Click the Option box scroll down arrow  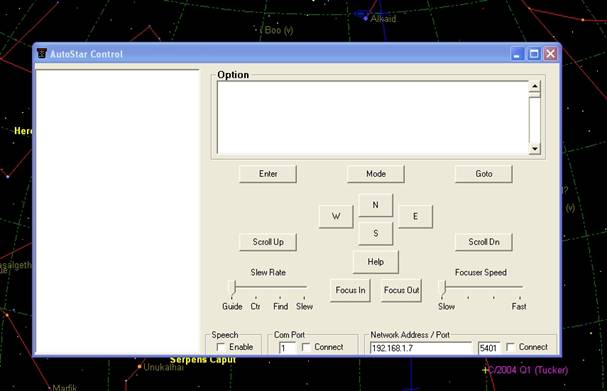[x=535, y=149]
